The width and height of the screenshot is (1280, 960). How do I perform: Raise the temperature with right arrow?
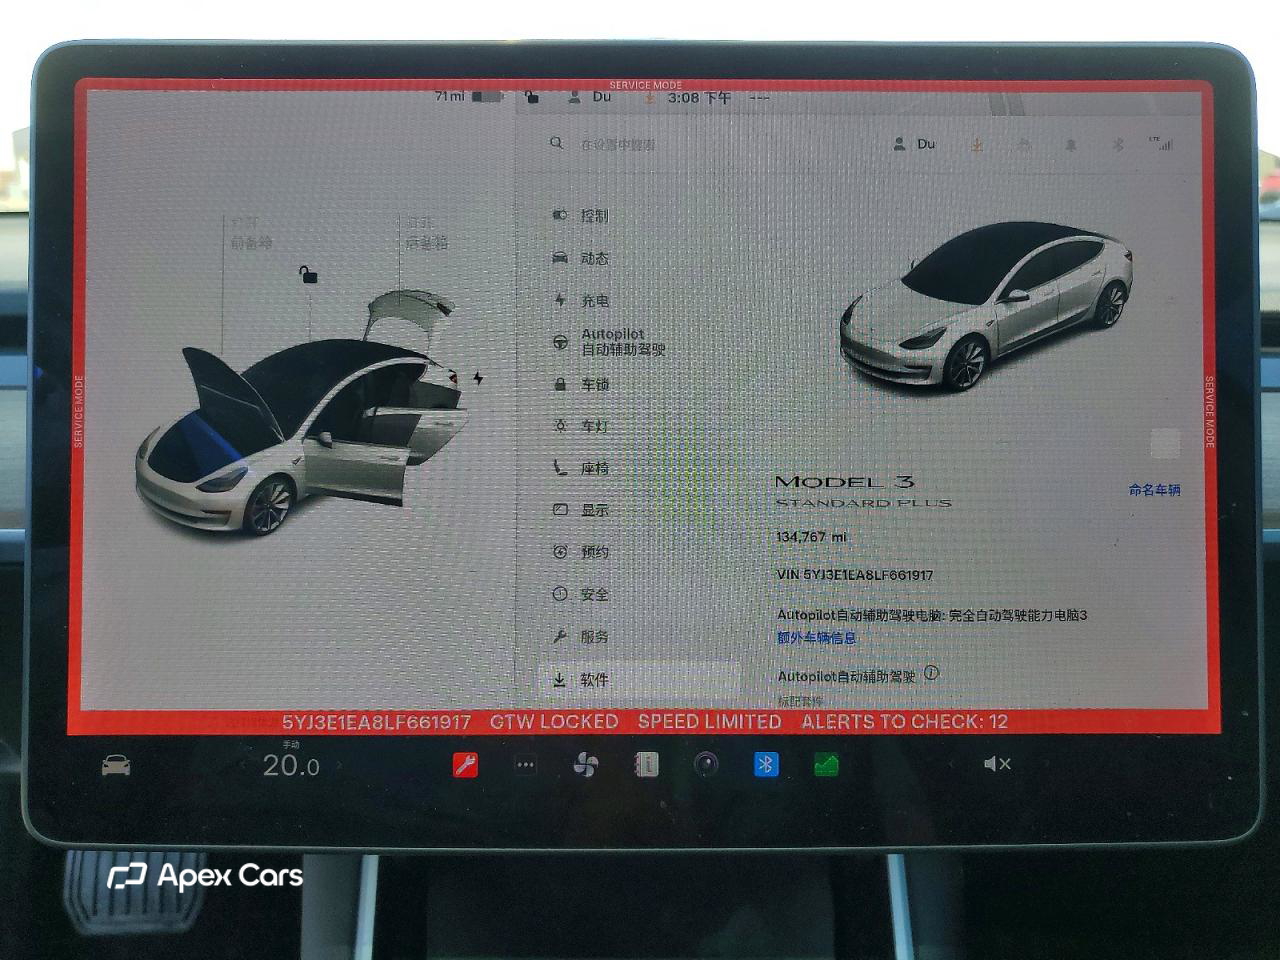pyautogui.click(x=339, y=765)
